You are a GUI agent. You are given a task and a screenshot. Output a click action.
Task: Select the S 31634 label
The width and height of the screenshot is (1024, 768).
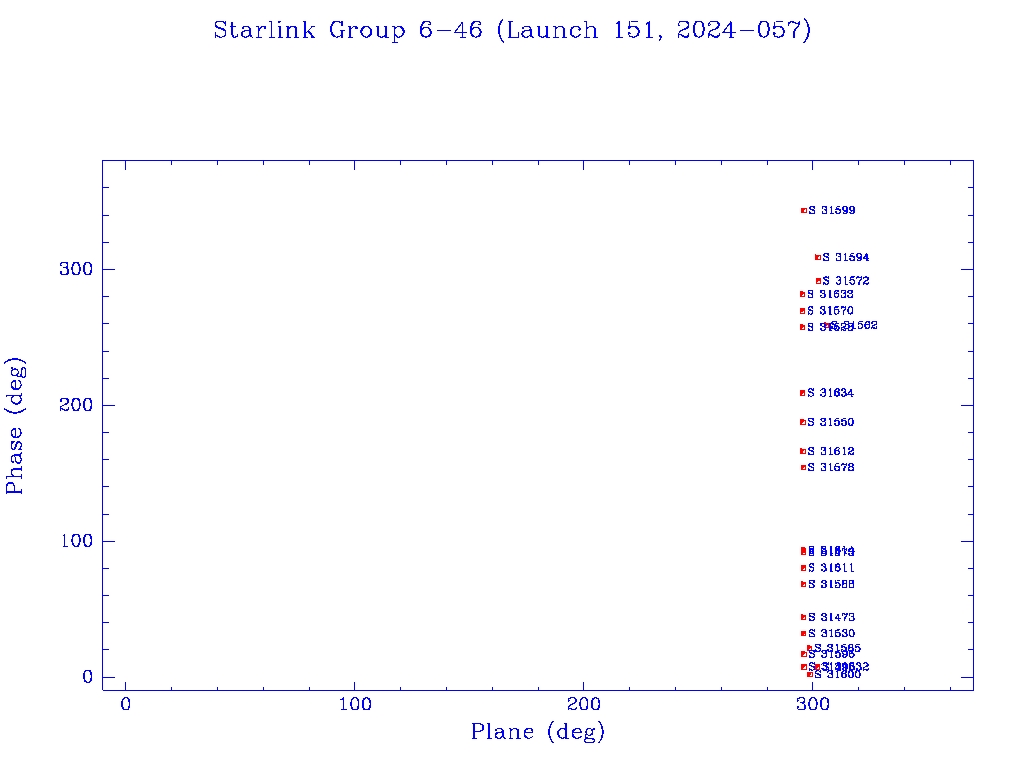point(831,393)
